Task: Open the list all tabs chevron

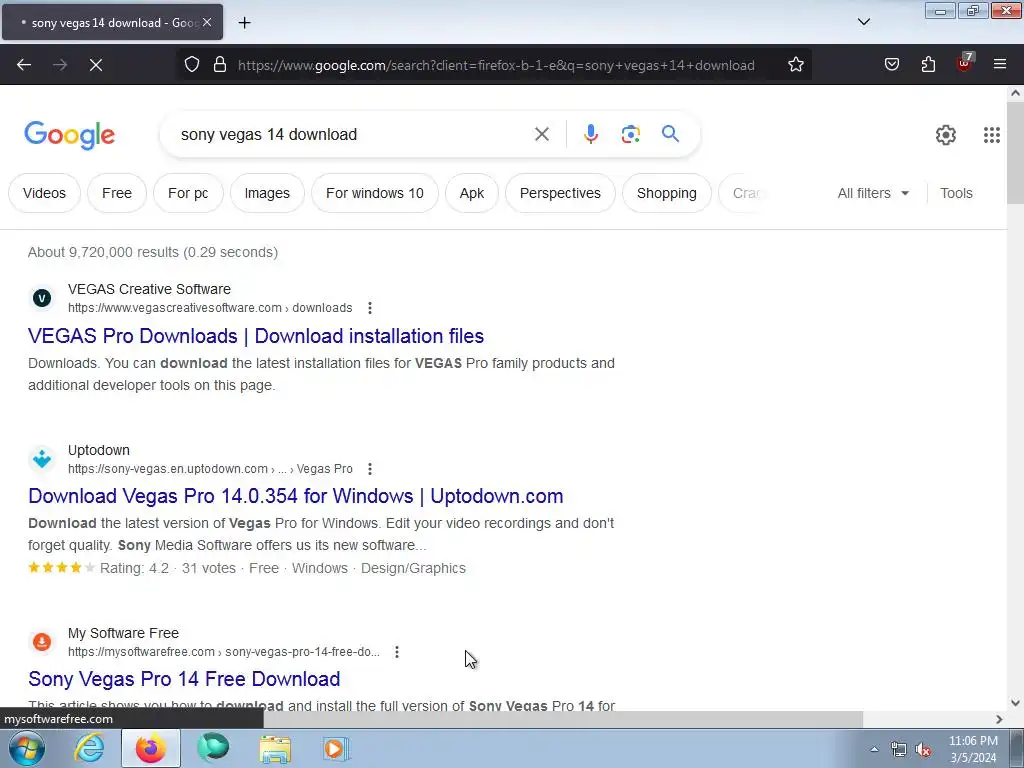Action: 863,22
